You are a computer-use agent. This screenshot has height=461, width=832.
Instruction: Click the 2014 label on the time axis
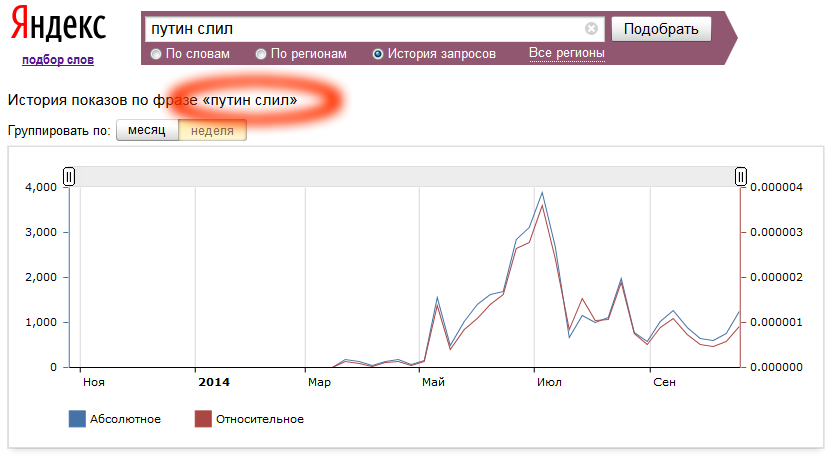214,382
